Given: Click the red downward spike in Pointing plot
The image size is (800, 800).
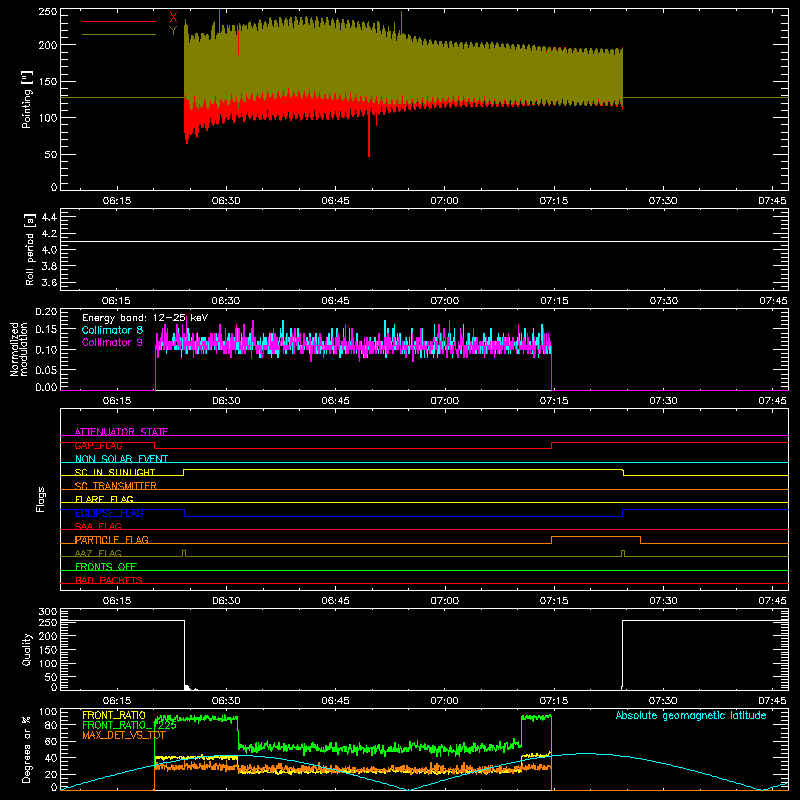Looking at the screenshot, I should click(x=369, y=135).
